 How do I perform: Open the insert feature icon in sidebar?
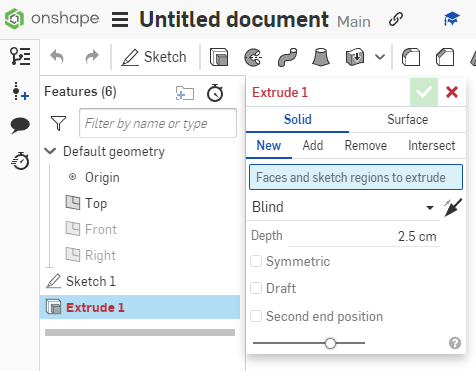[x=20, y=91]
